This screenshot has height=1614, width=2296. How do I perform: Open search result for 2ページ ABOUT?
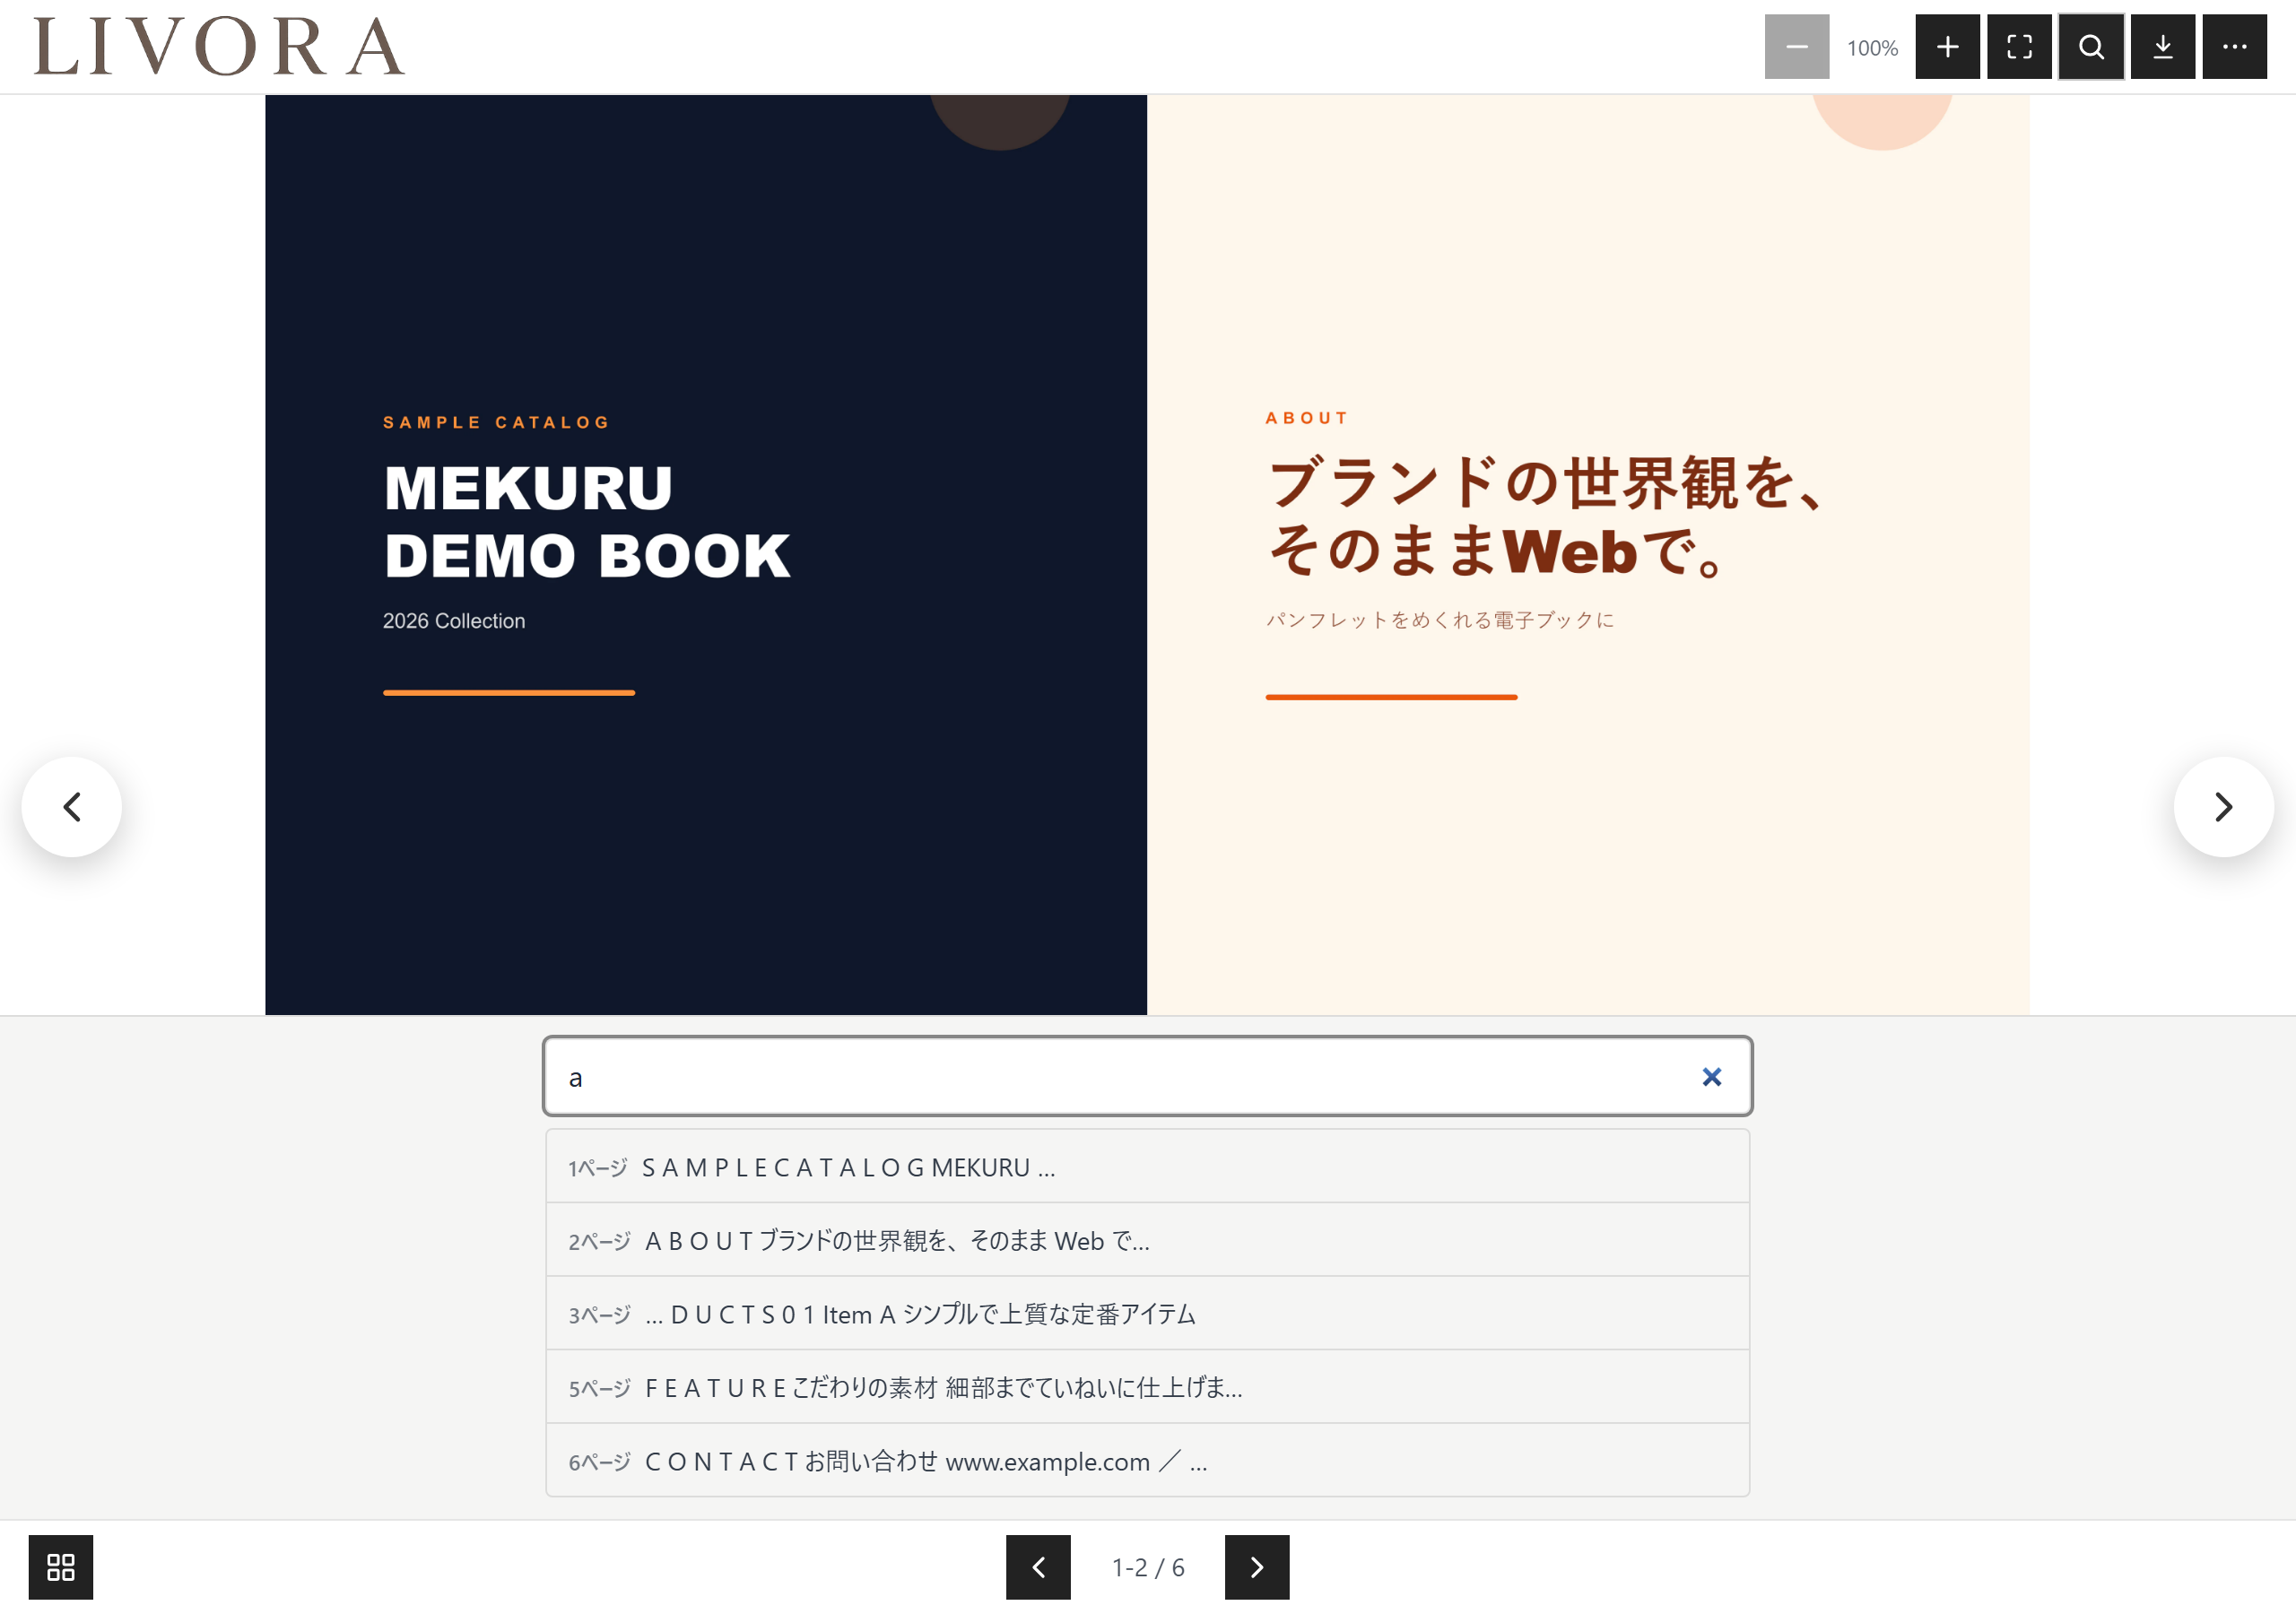pos(1147,1240)
